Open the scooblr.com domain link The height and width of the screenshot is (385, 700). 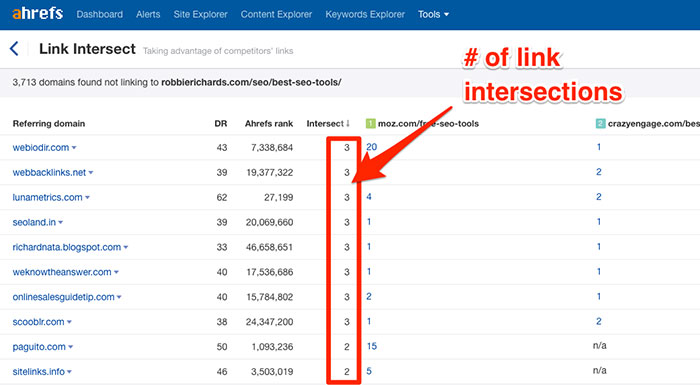38,322
